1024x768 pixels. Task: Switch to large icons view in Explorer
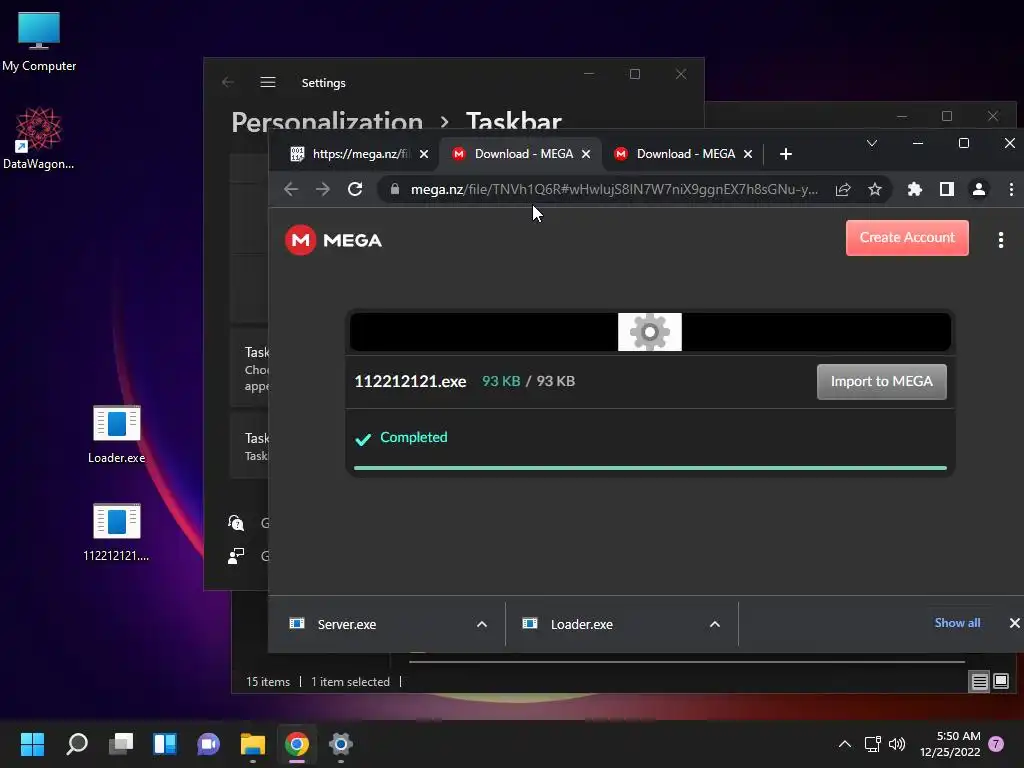(x=1000, y=682)
